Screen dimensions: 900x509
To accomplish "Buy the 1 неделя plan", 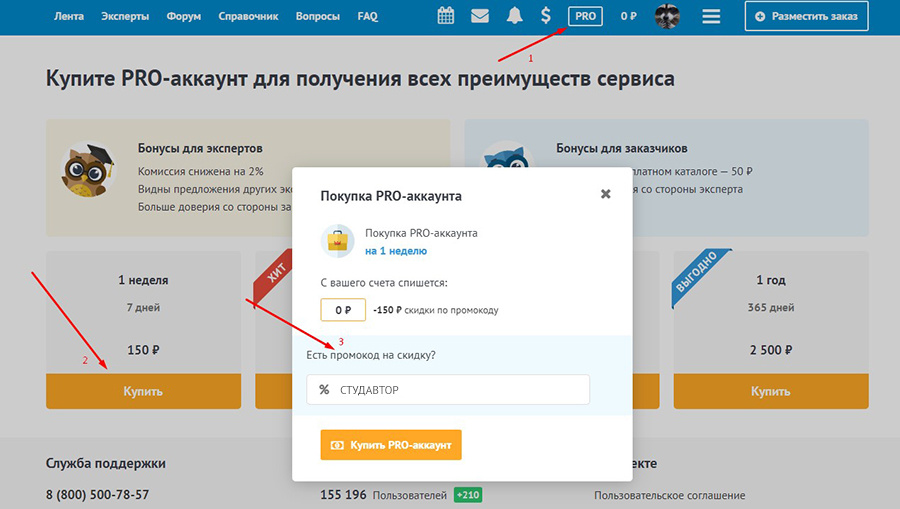I will click(143, 391).
